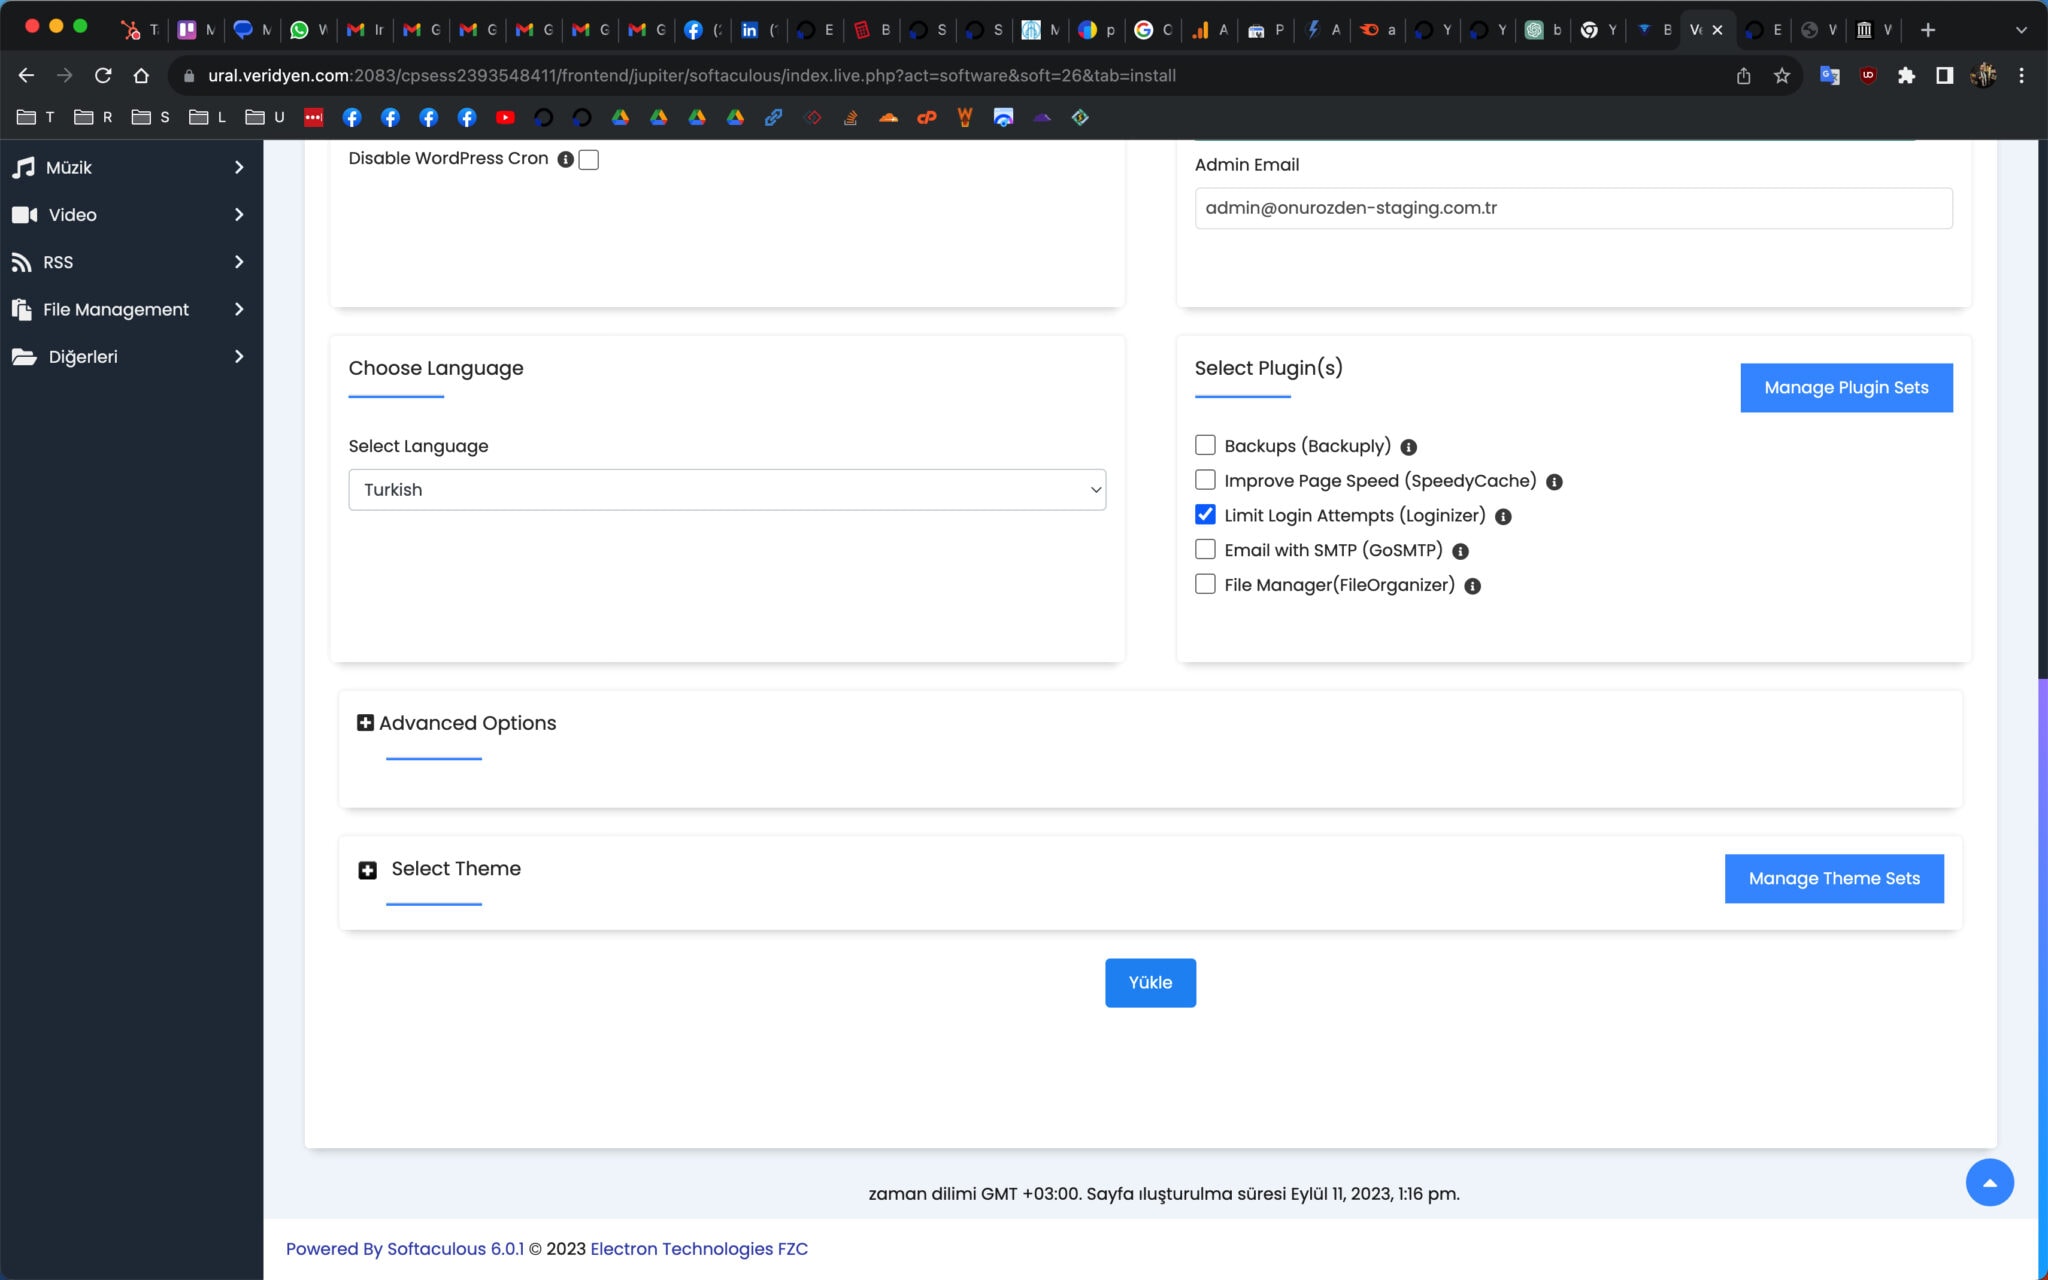
Task: Check Improve Page Speed (SpeedyCache)
Action: click(1205, 480)
